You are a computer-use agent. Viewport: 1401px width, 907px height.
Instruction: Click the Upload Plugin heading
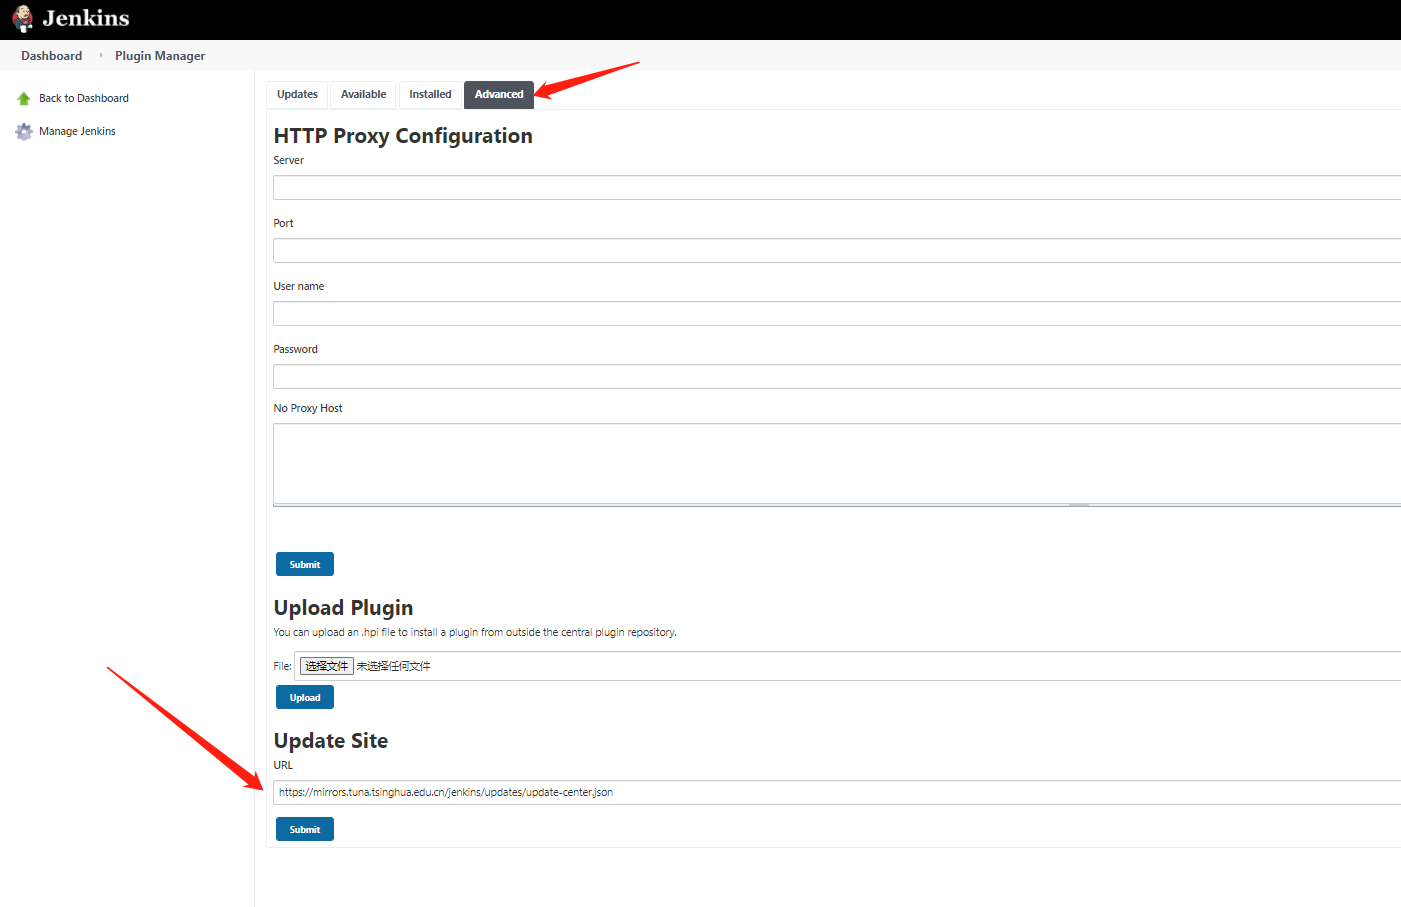point(343,608)
